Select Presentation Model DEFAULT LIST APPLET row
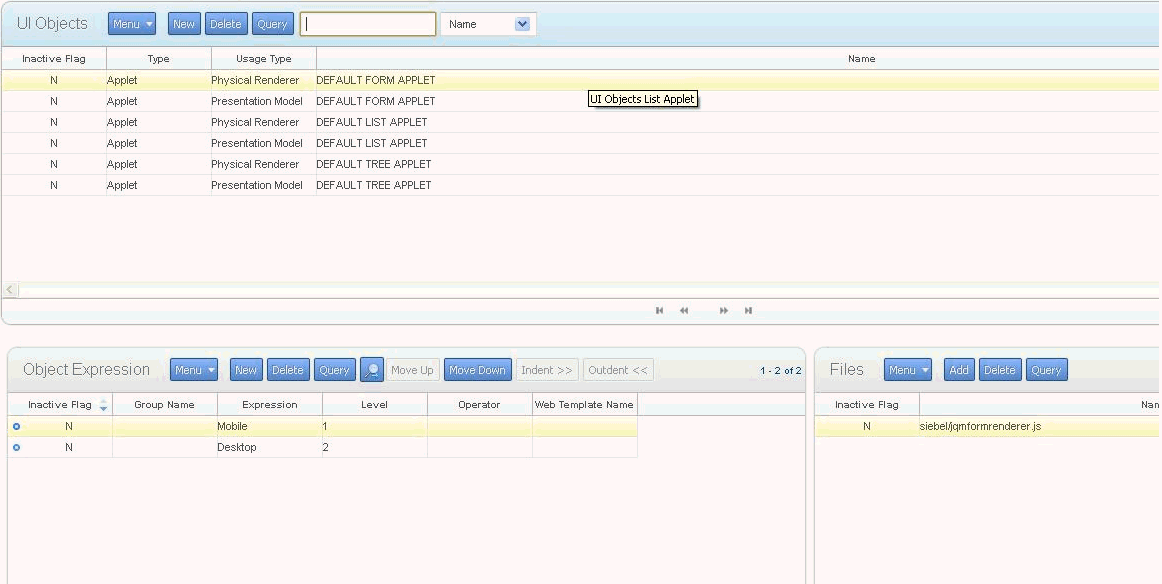Image resolution: width=1162 pixels, height=584 pixels. coord(580,143)
